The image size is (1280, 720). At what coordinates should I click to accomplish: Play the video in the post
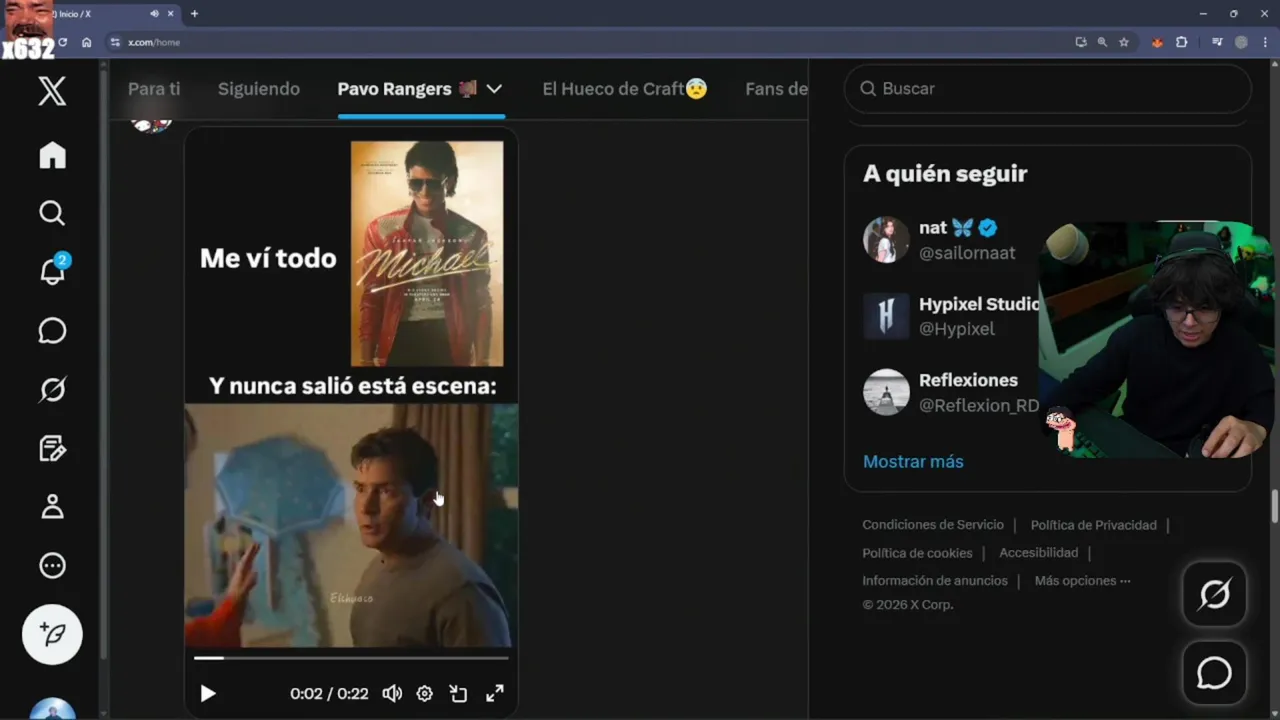pos(207,693)
